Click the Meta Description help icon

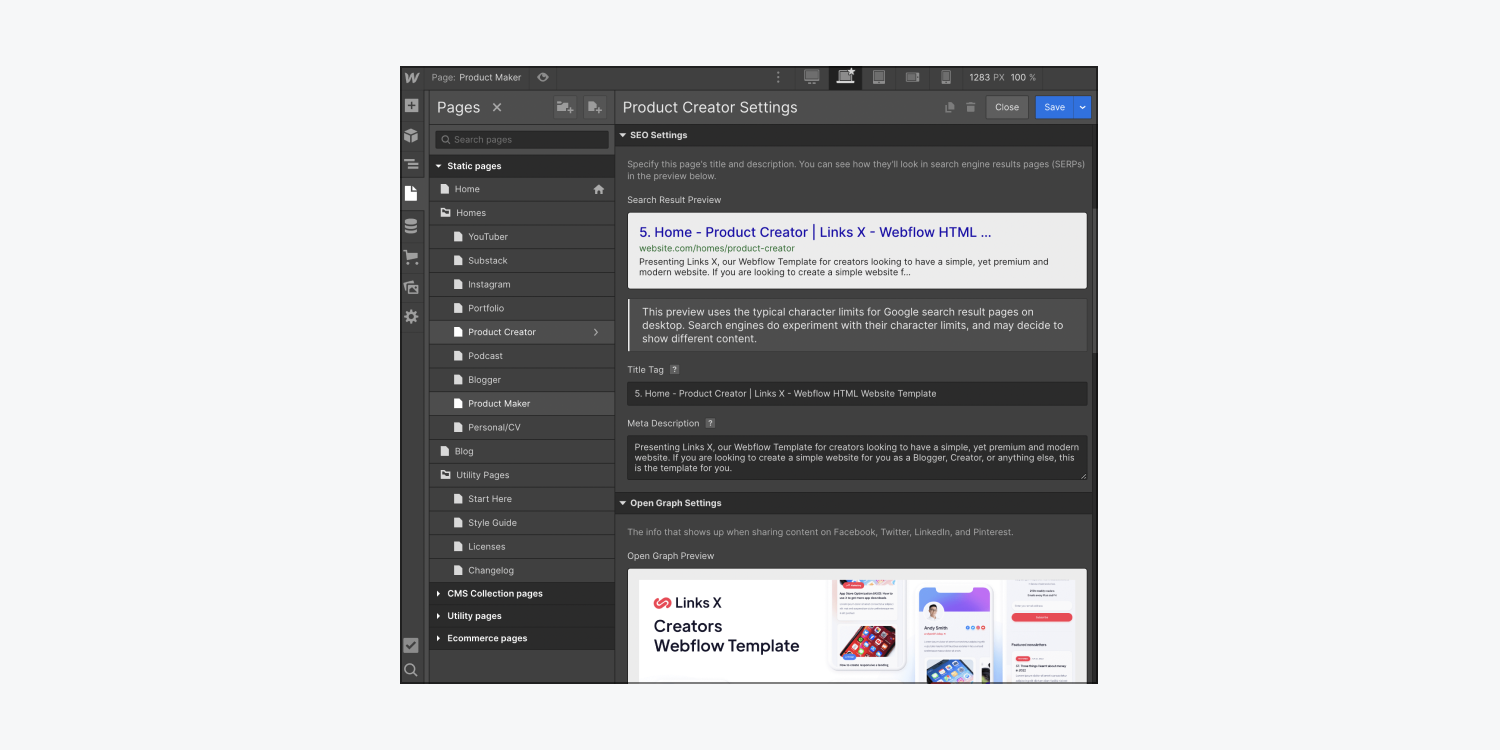pos(710,423)
